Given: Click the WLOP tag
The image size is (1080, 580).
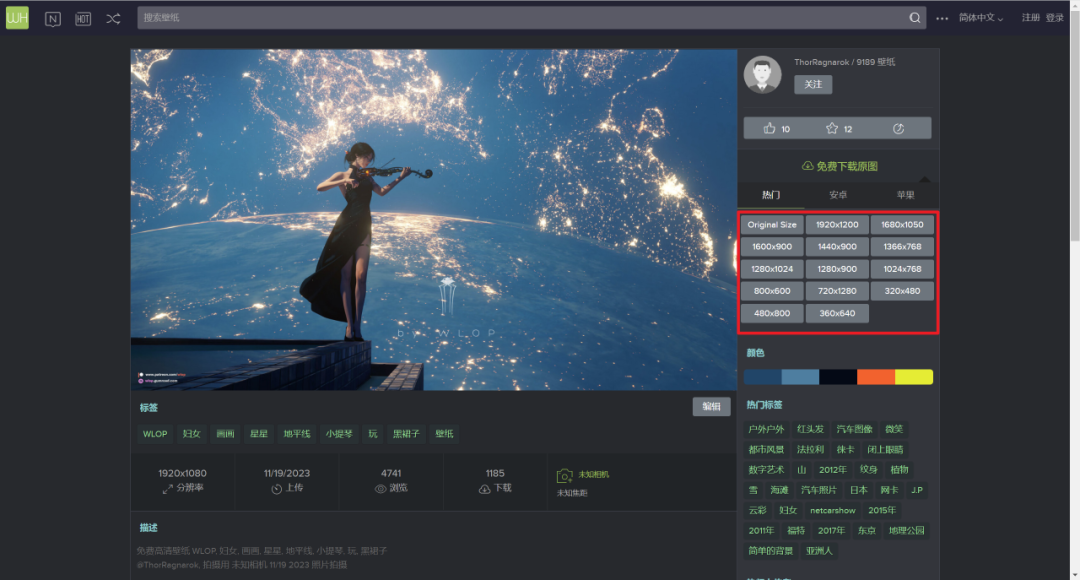Looking at the screenshot, I should point(155,434).
